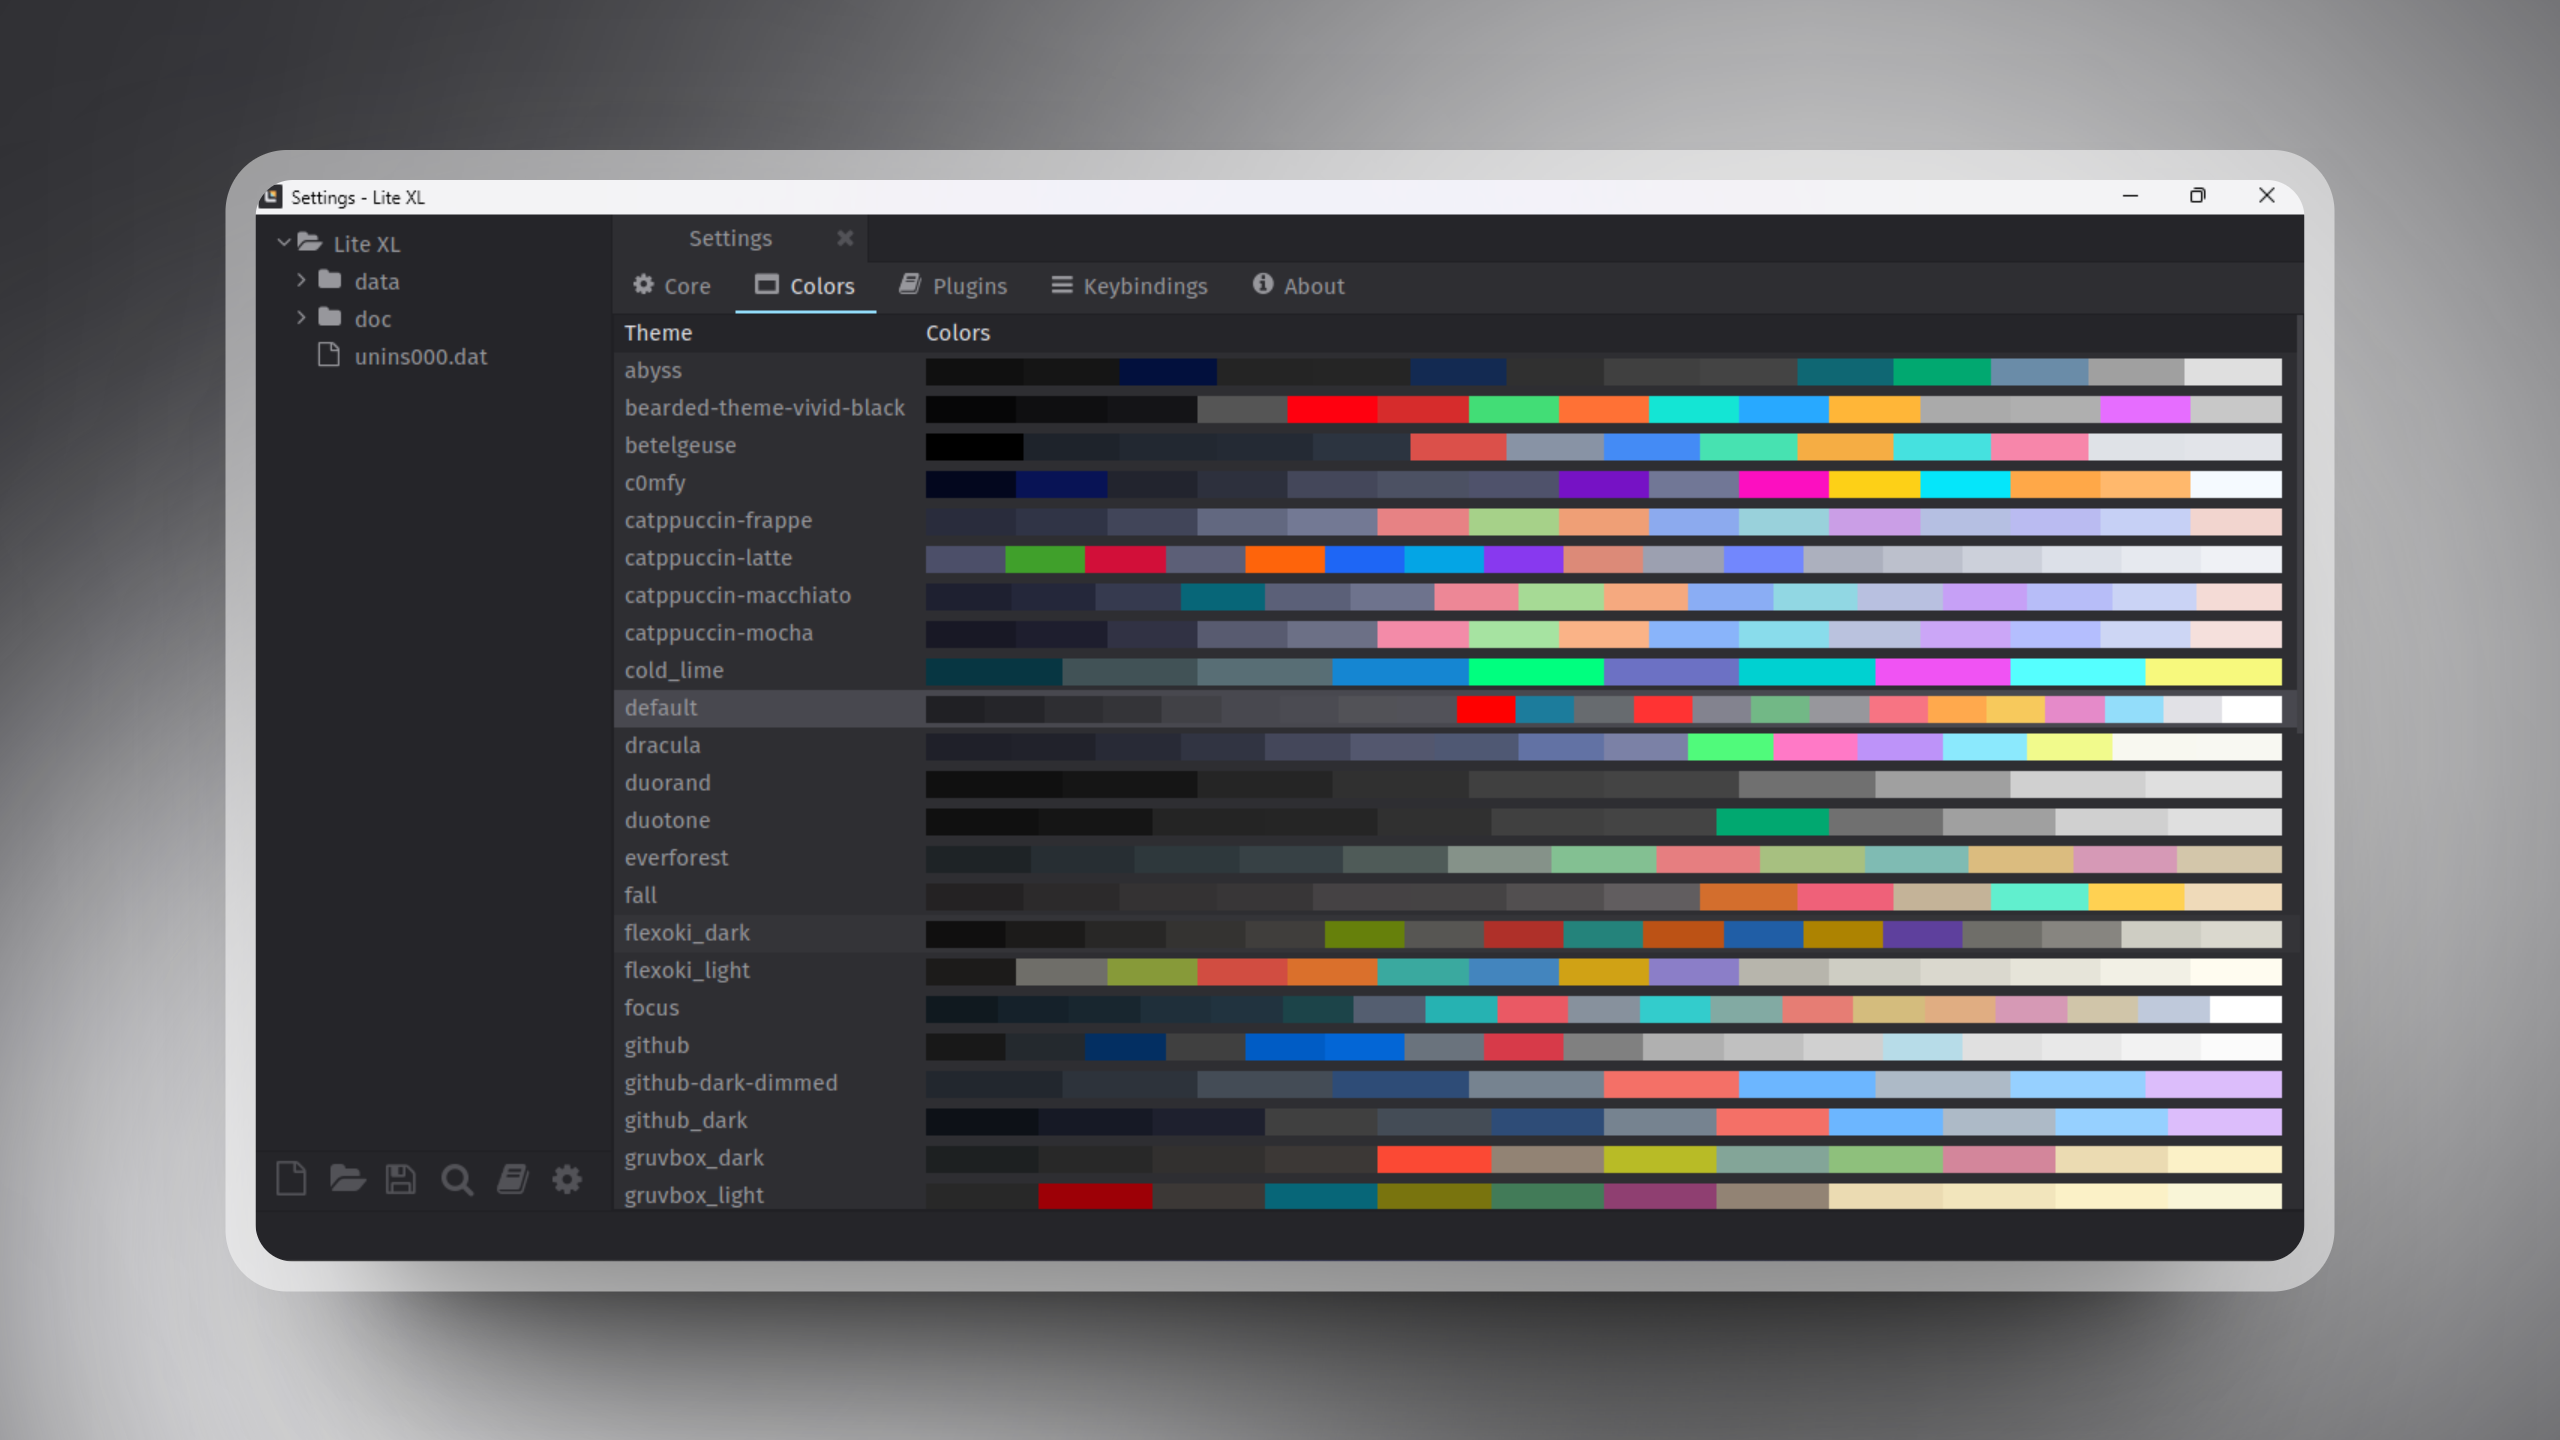Click the open folder icon in bottom toolbar
The image size is (2560, 1440).
[346, 1179]
